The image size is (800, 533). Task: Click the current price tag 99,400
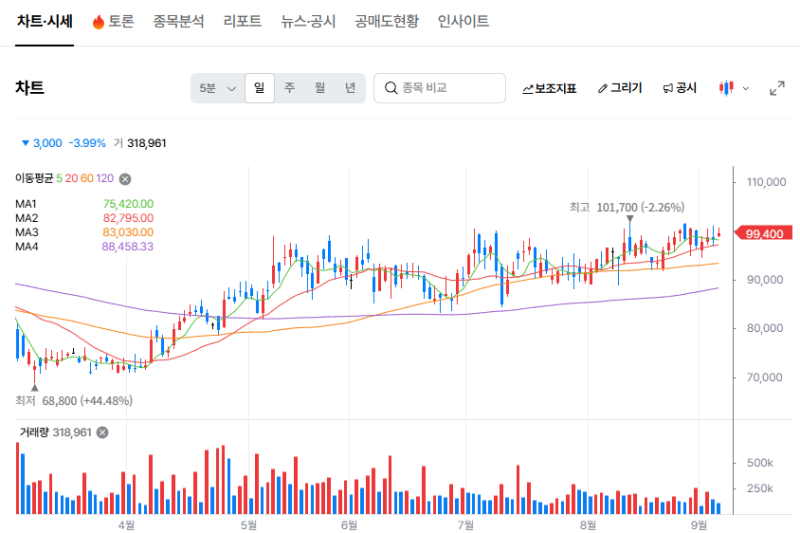[x=763, y=234]
